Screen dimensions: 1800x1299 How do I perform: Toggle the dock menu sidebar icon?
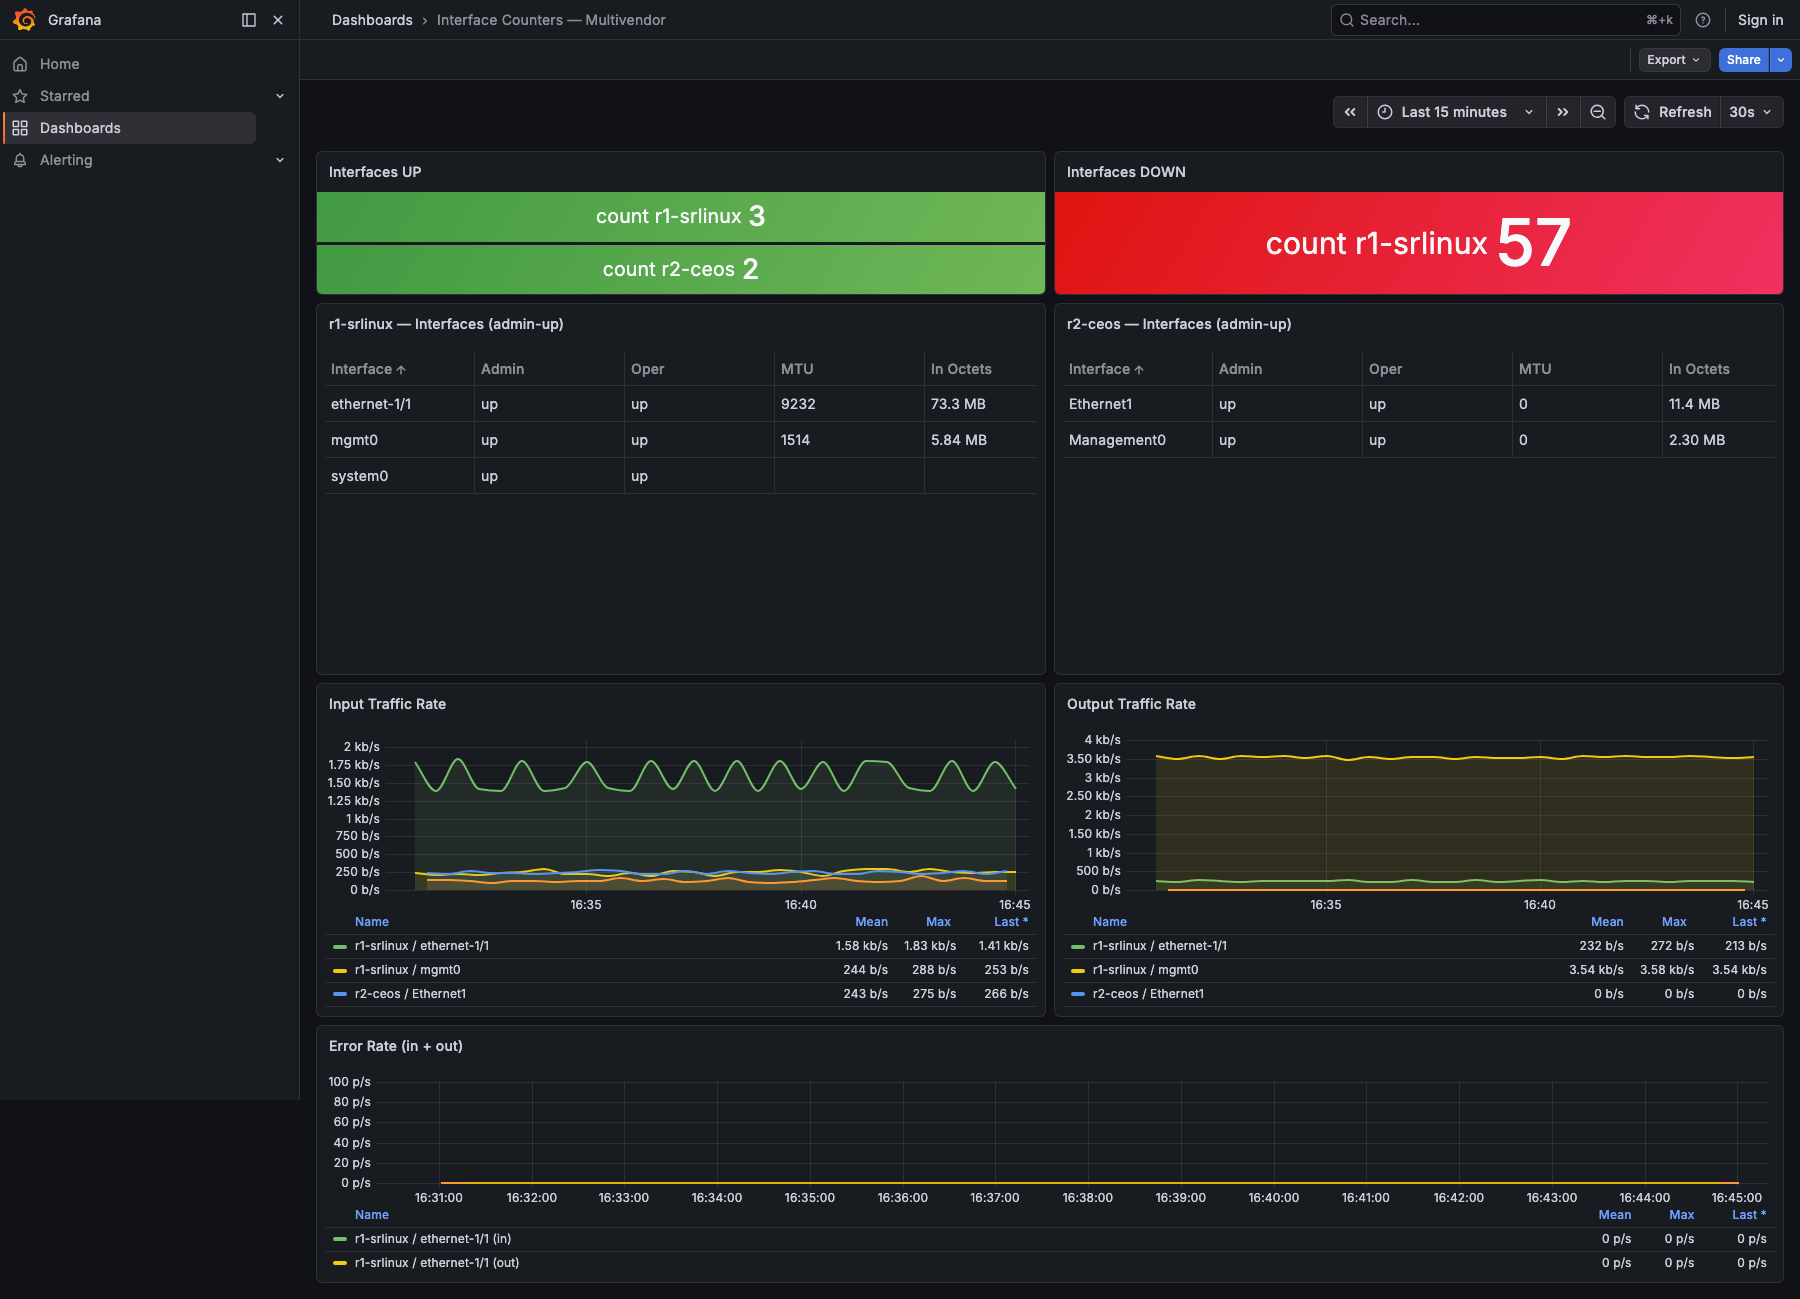click(249, 20)
